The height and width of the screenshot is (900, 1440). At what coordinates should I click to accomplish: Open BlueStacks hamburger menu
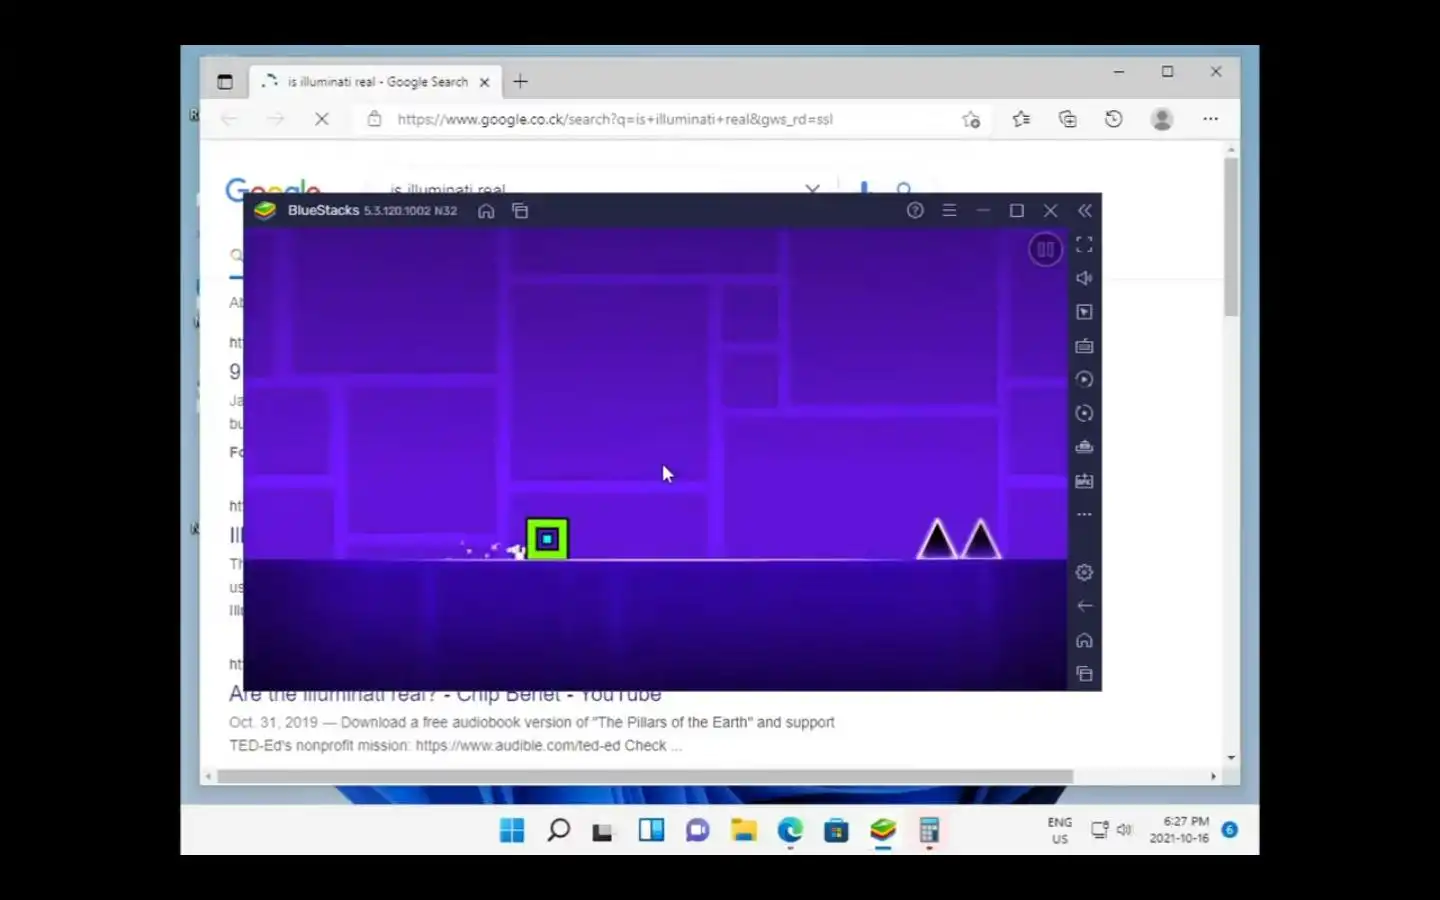click(x=949, y=210)
